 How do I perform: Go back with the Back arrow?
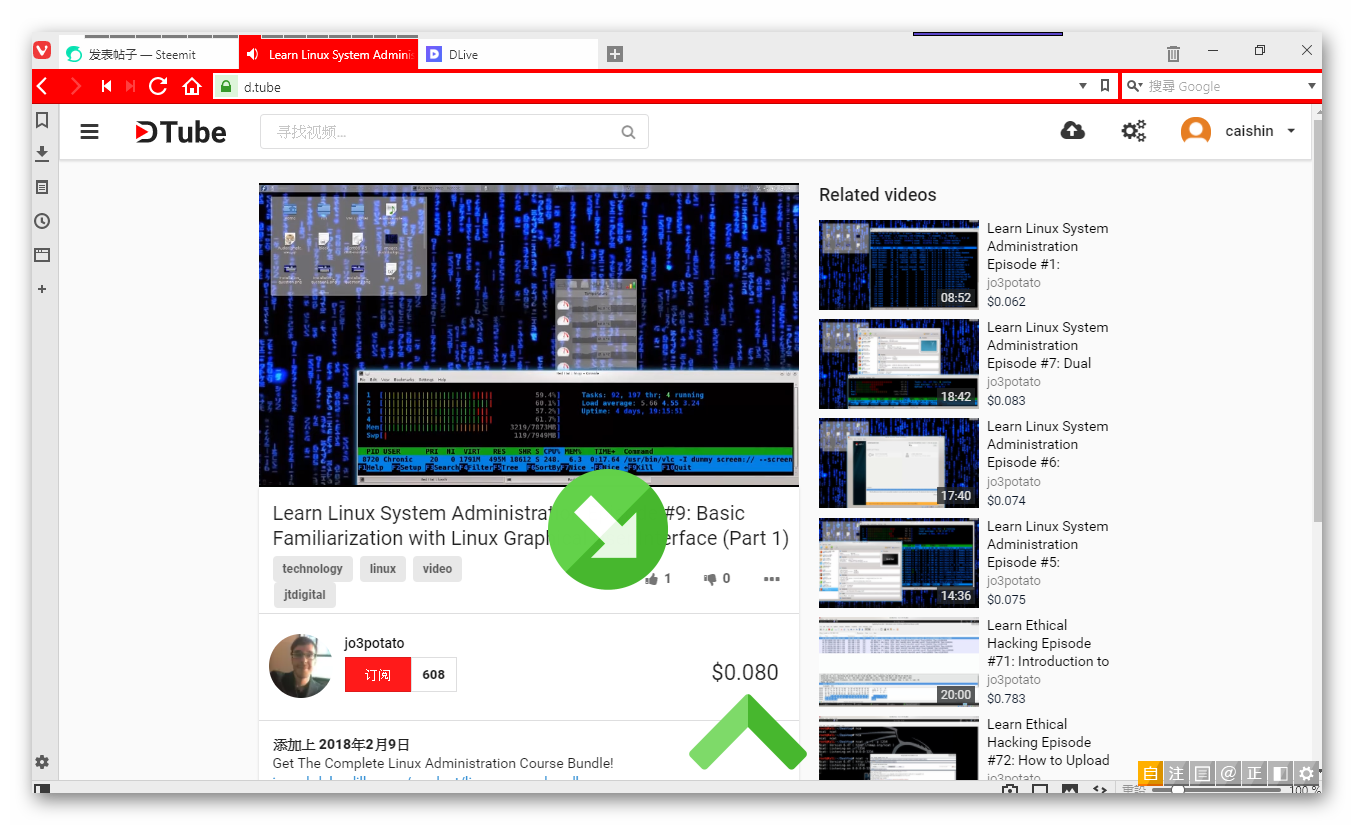[42, 87]
